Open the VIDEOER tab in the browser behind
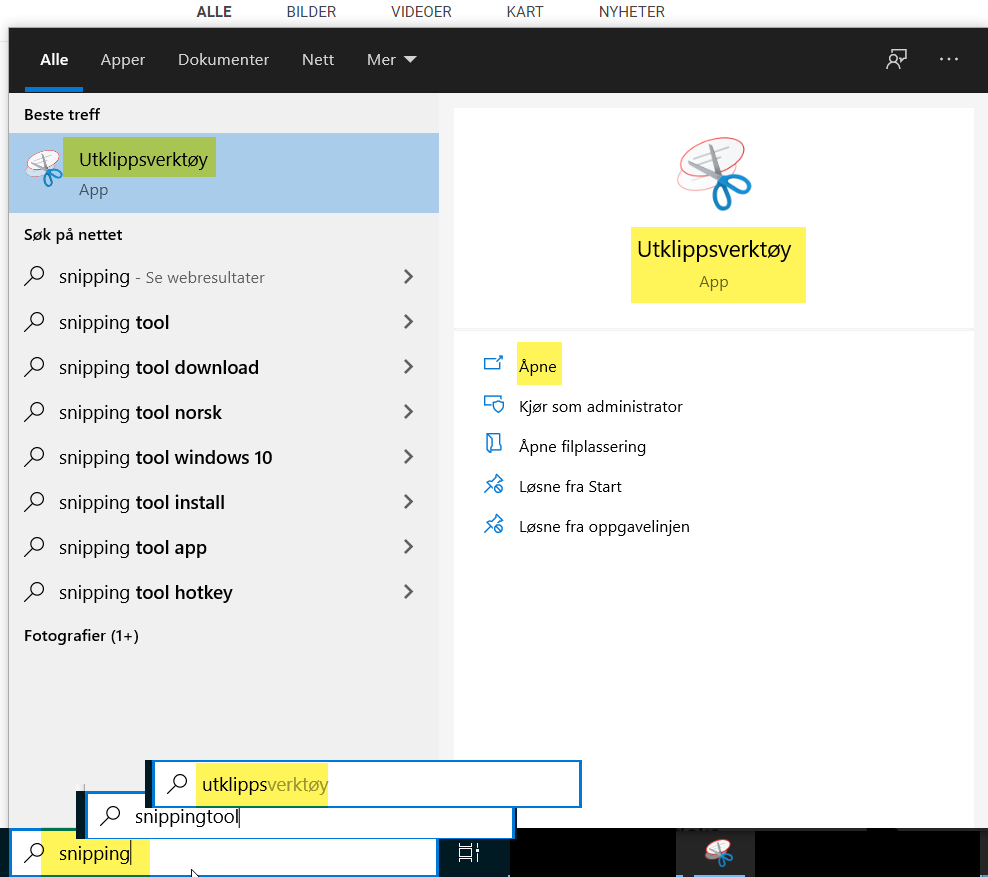 [x=421, y=11]
